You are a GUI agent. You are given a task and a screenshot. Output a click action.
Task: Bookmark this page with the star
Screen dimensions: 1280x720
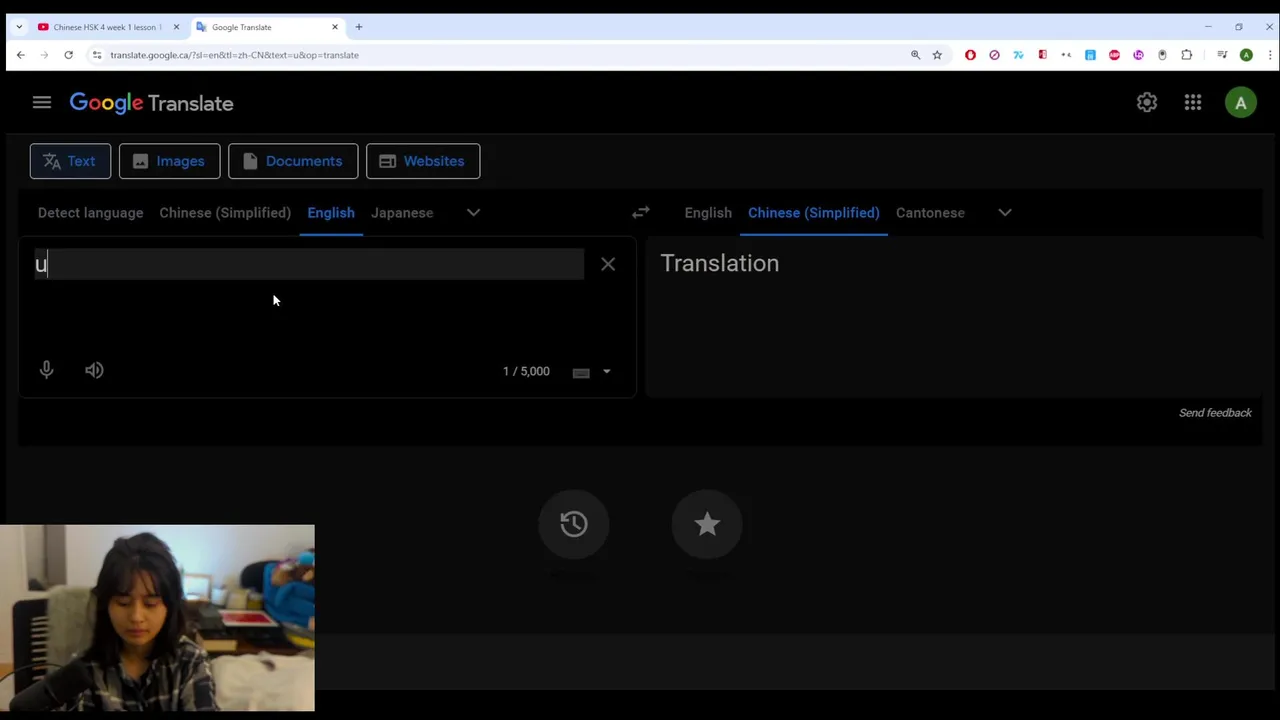tap(937, 55)
